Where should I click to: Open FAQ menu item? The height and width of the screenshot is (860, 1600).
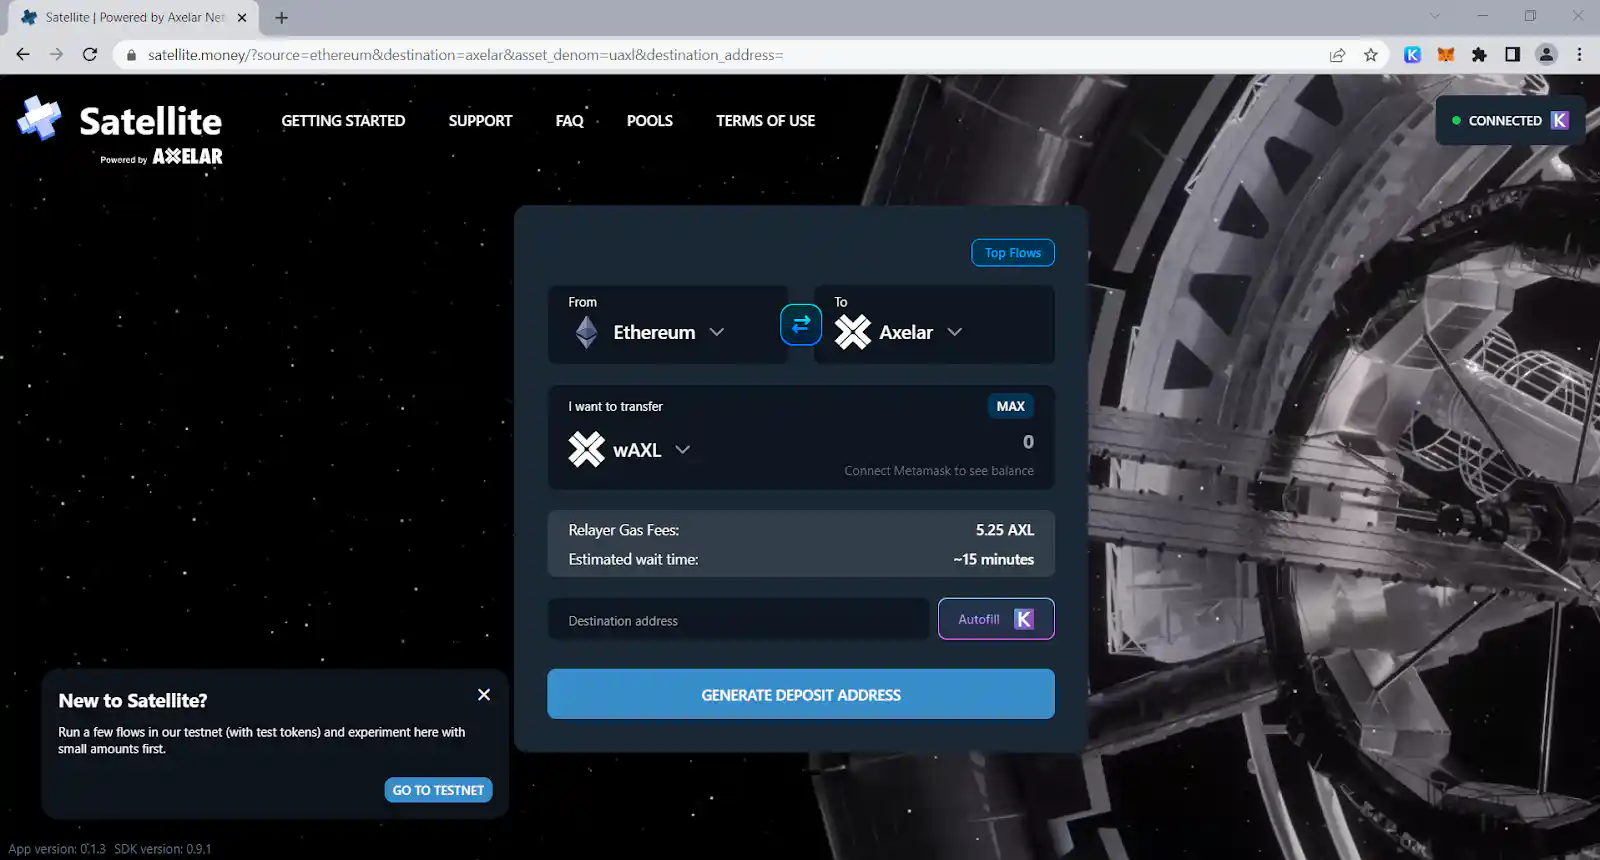570,121
